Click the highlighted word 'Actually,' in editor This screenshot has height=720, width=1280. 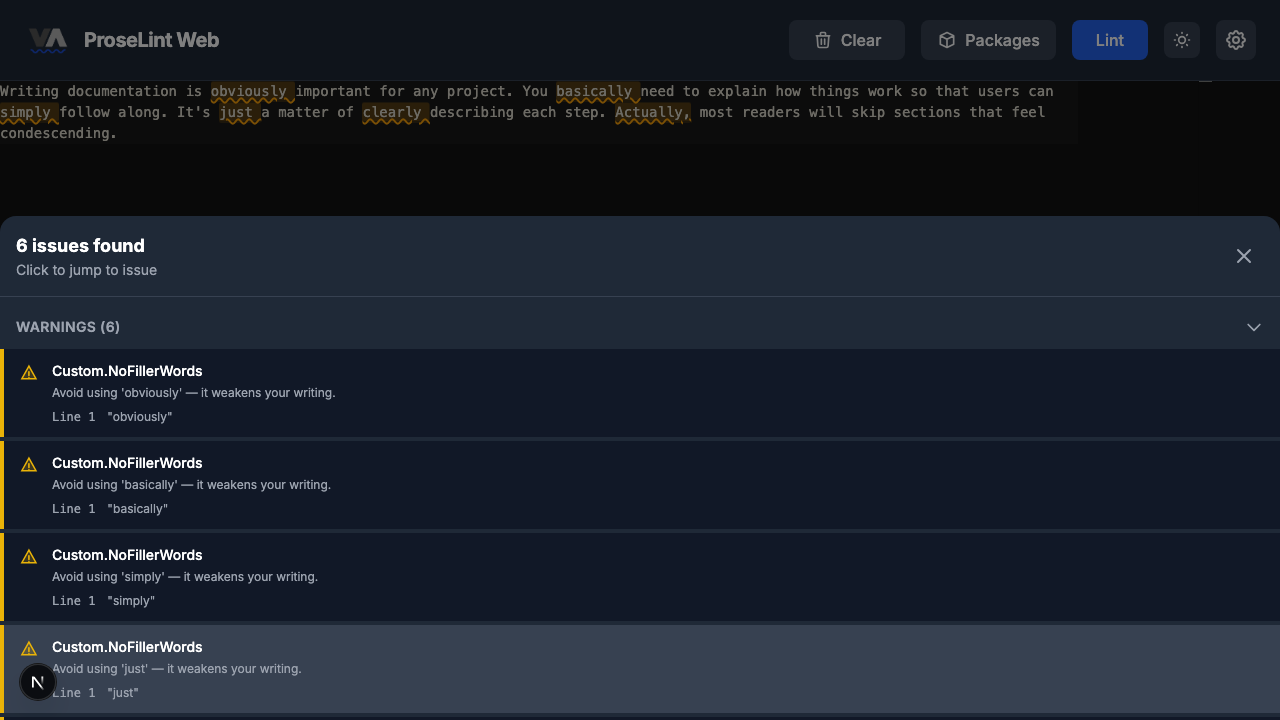[652, 112]
